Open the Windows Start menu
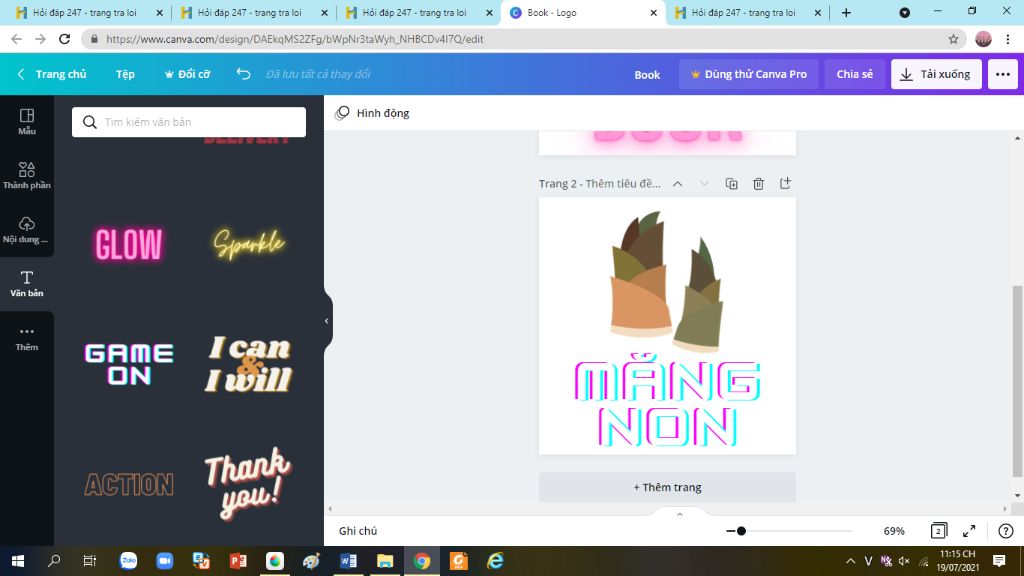Image resolution: width=1024 pixels, height=576 pixels. coord(18,561)
